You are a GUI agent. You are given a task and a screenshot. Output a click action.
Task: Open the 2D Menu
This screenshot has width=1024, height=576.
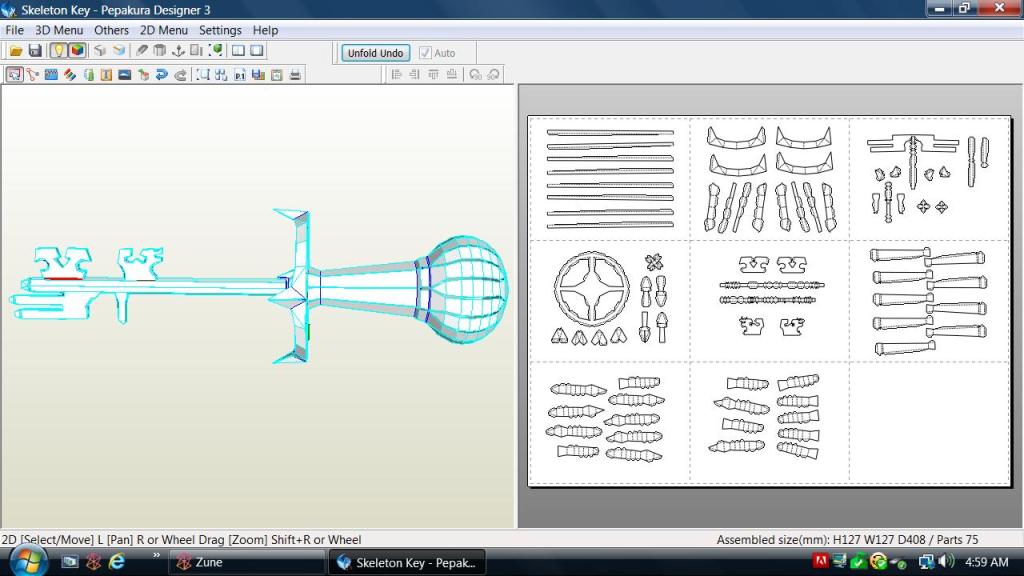point(163,30)
